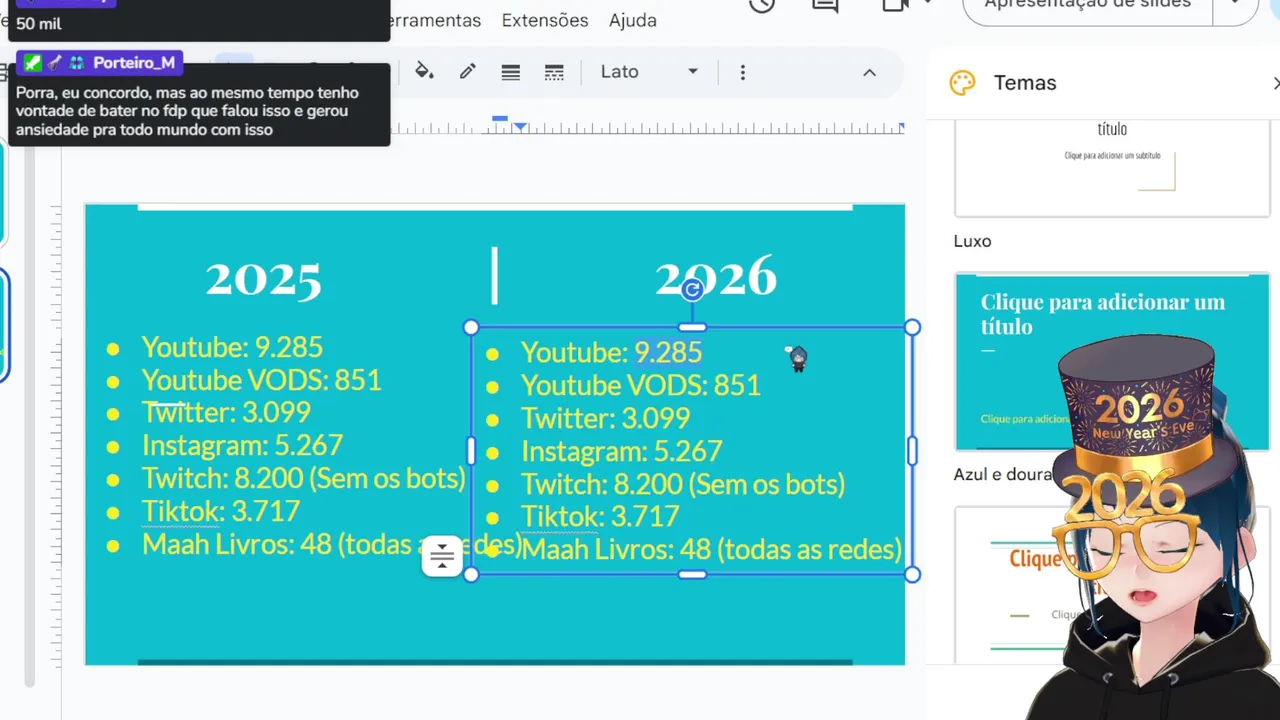Click right column 'Maah Livros: 48' line
The image size is (1280, 720).
[710, 549]
